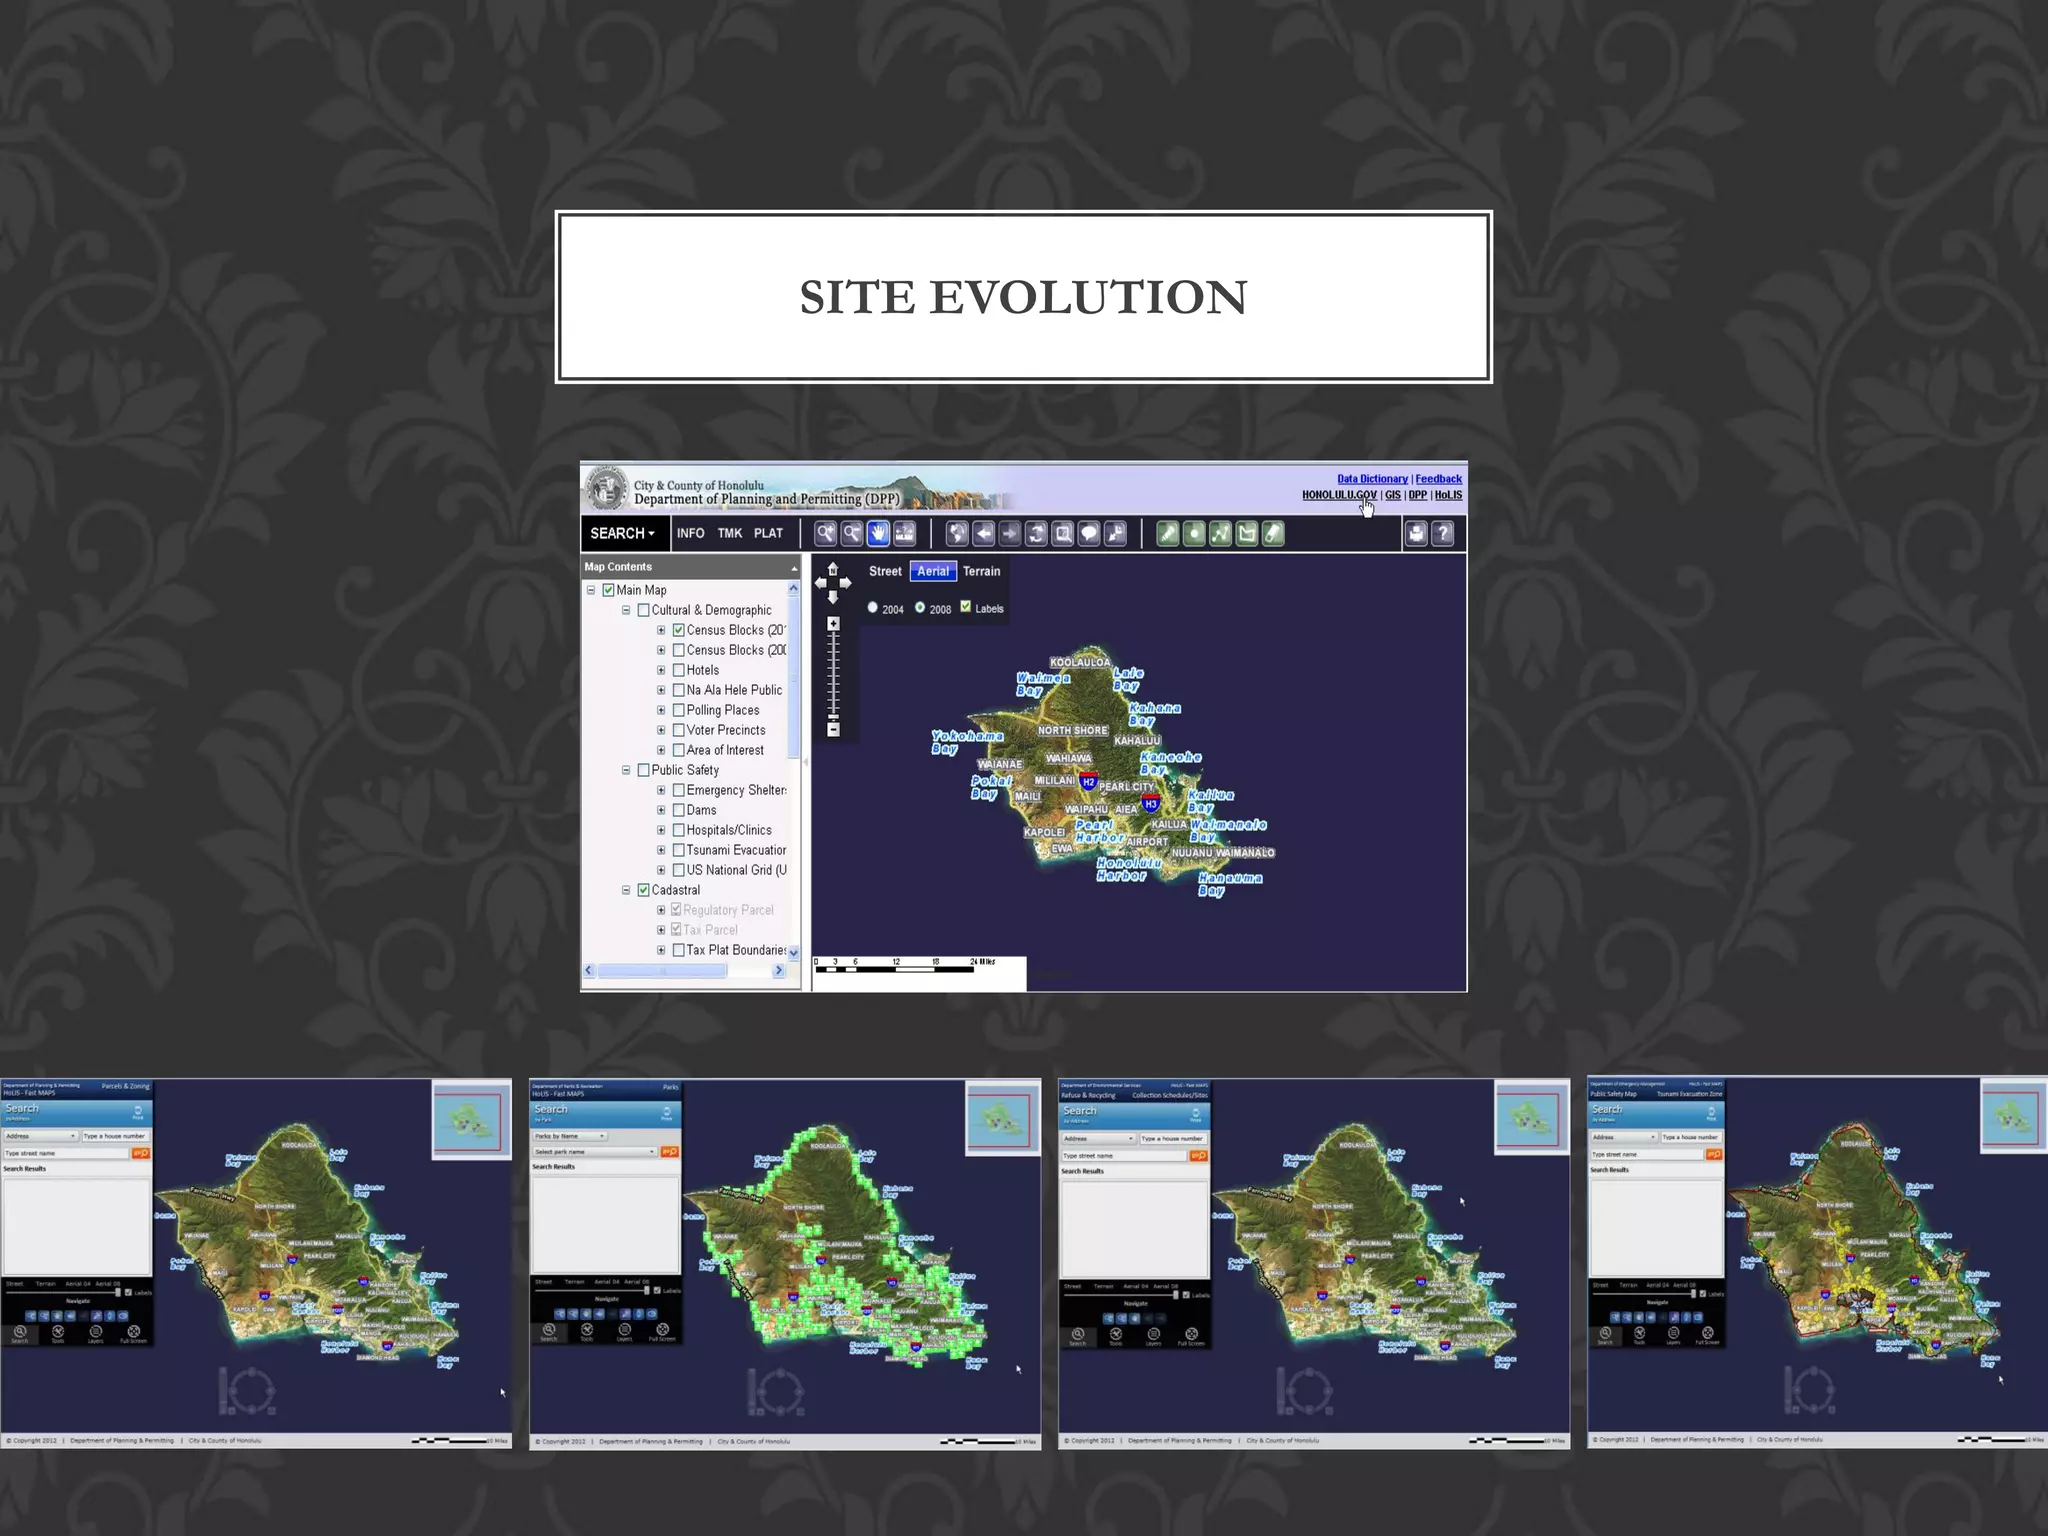
Task: Expand the Hotels layer node
Action: [661, 670]
